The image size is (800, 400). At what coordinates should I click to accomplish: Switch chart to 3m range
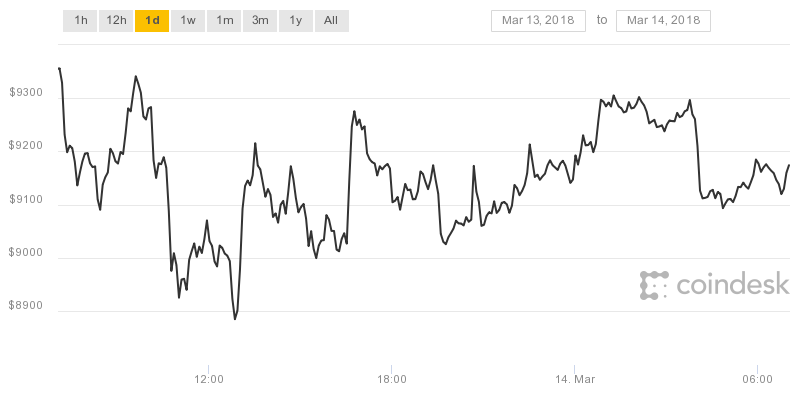260,21
